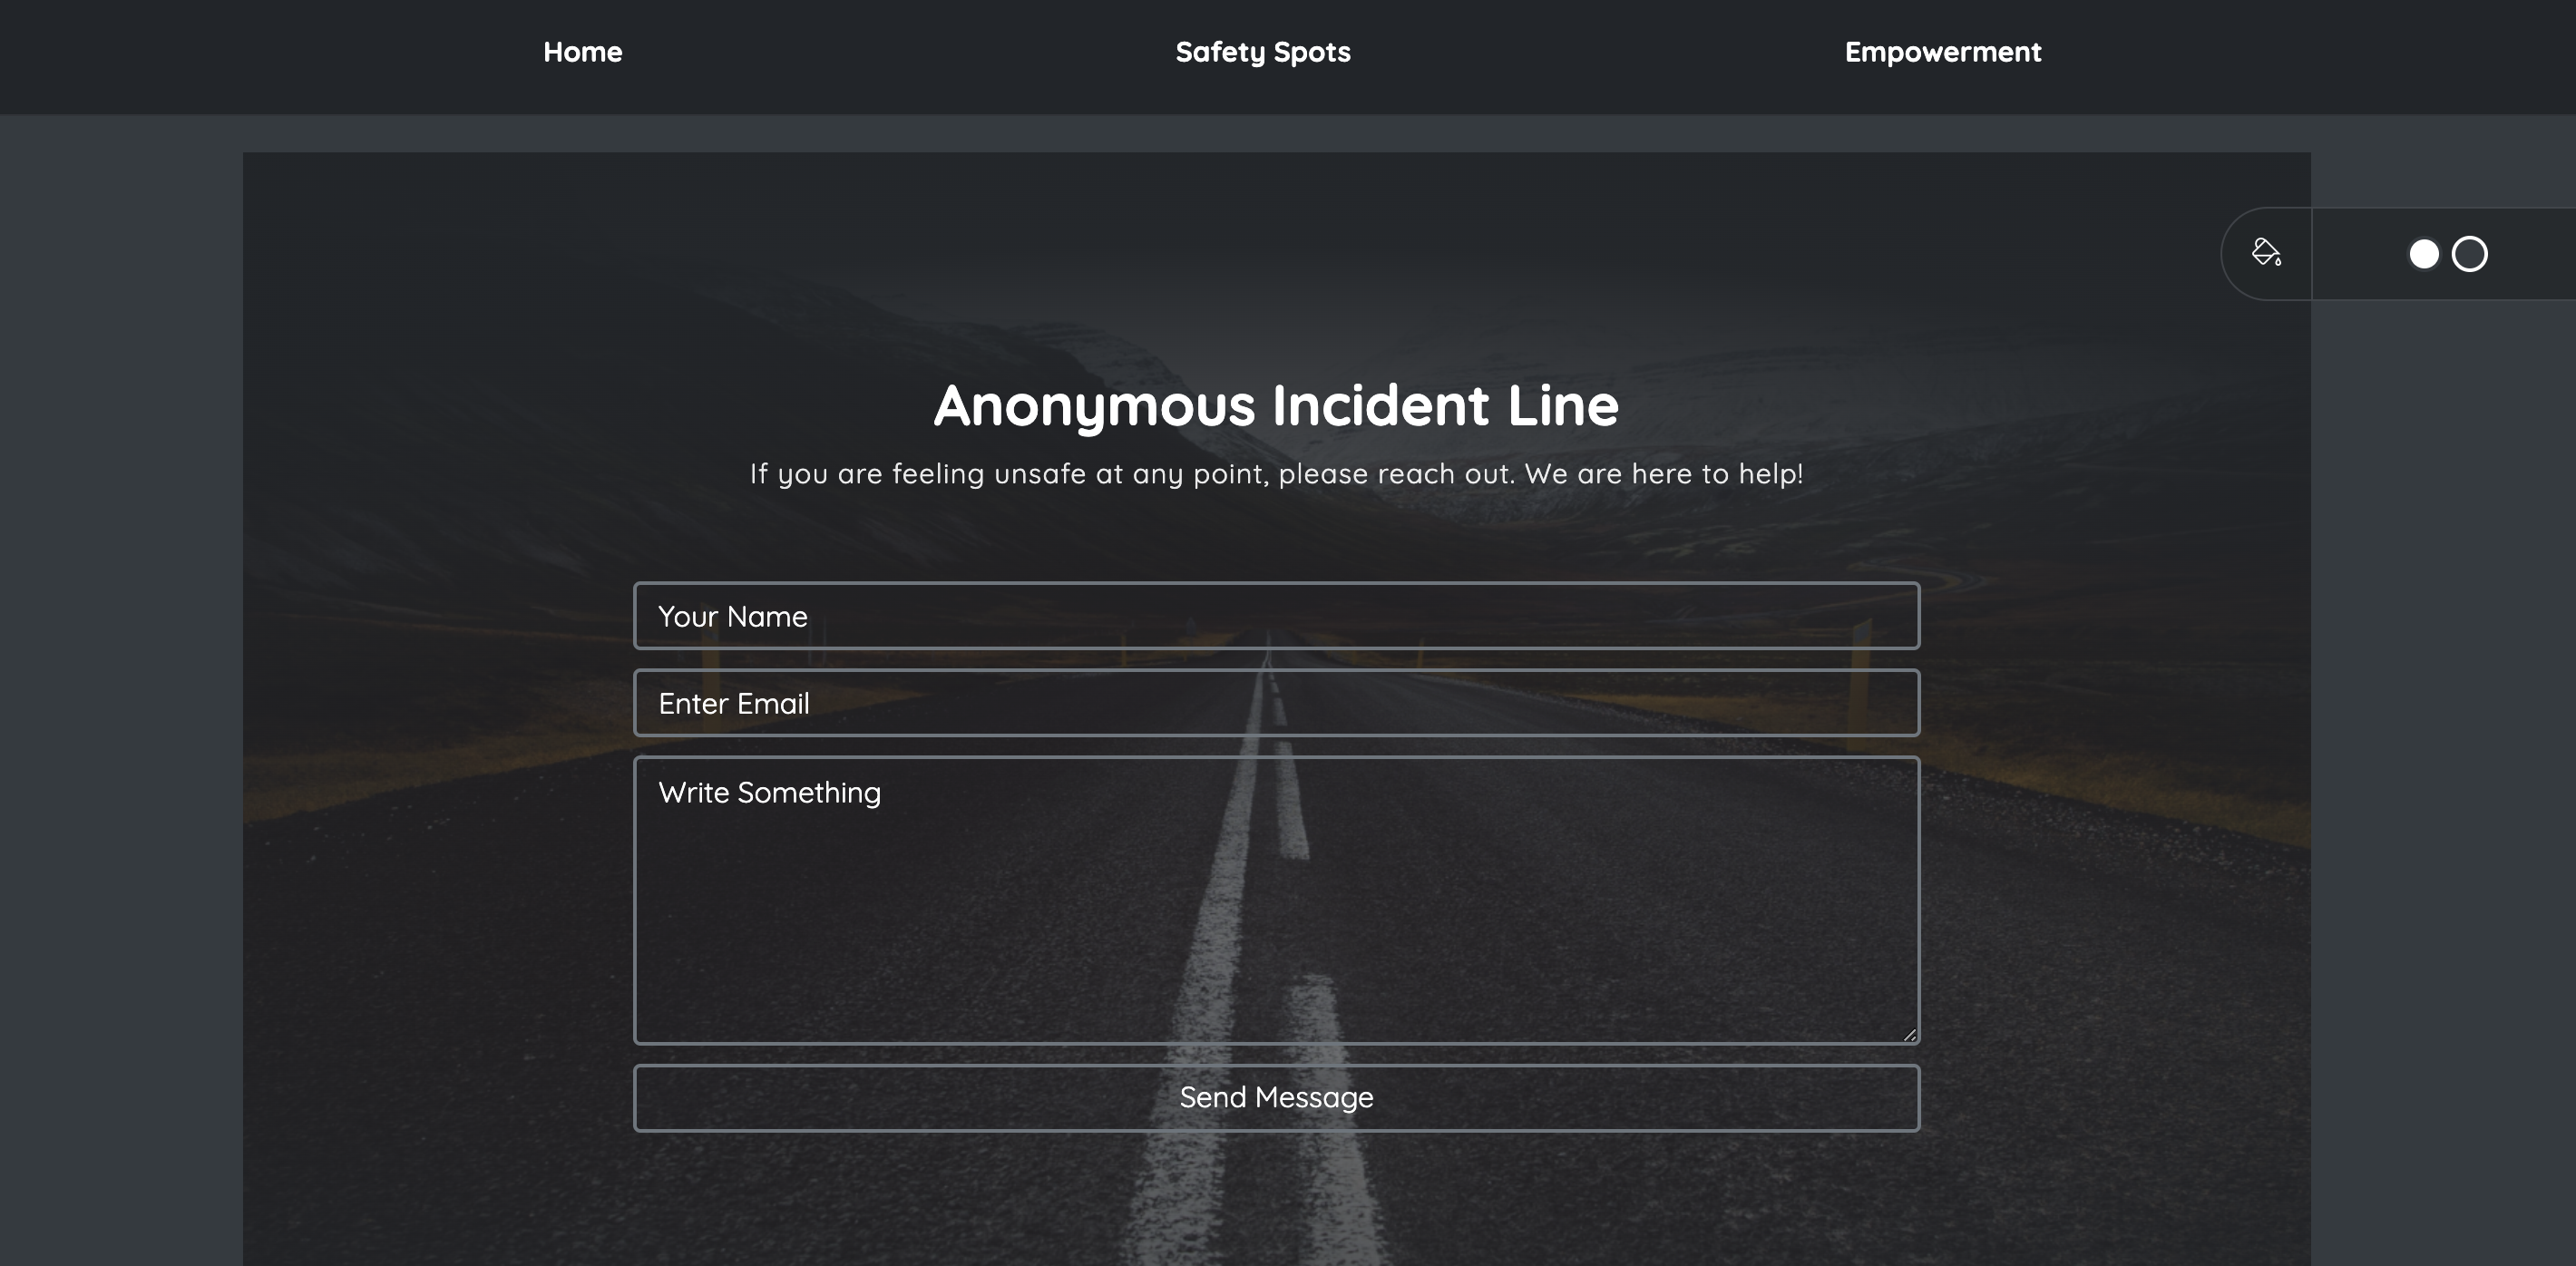The image size is (2576, 1266).
Task: Click the 'Write Something' placeholder text
Action: (x=769, y=793)
